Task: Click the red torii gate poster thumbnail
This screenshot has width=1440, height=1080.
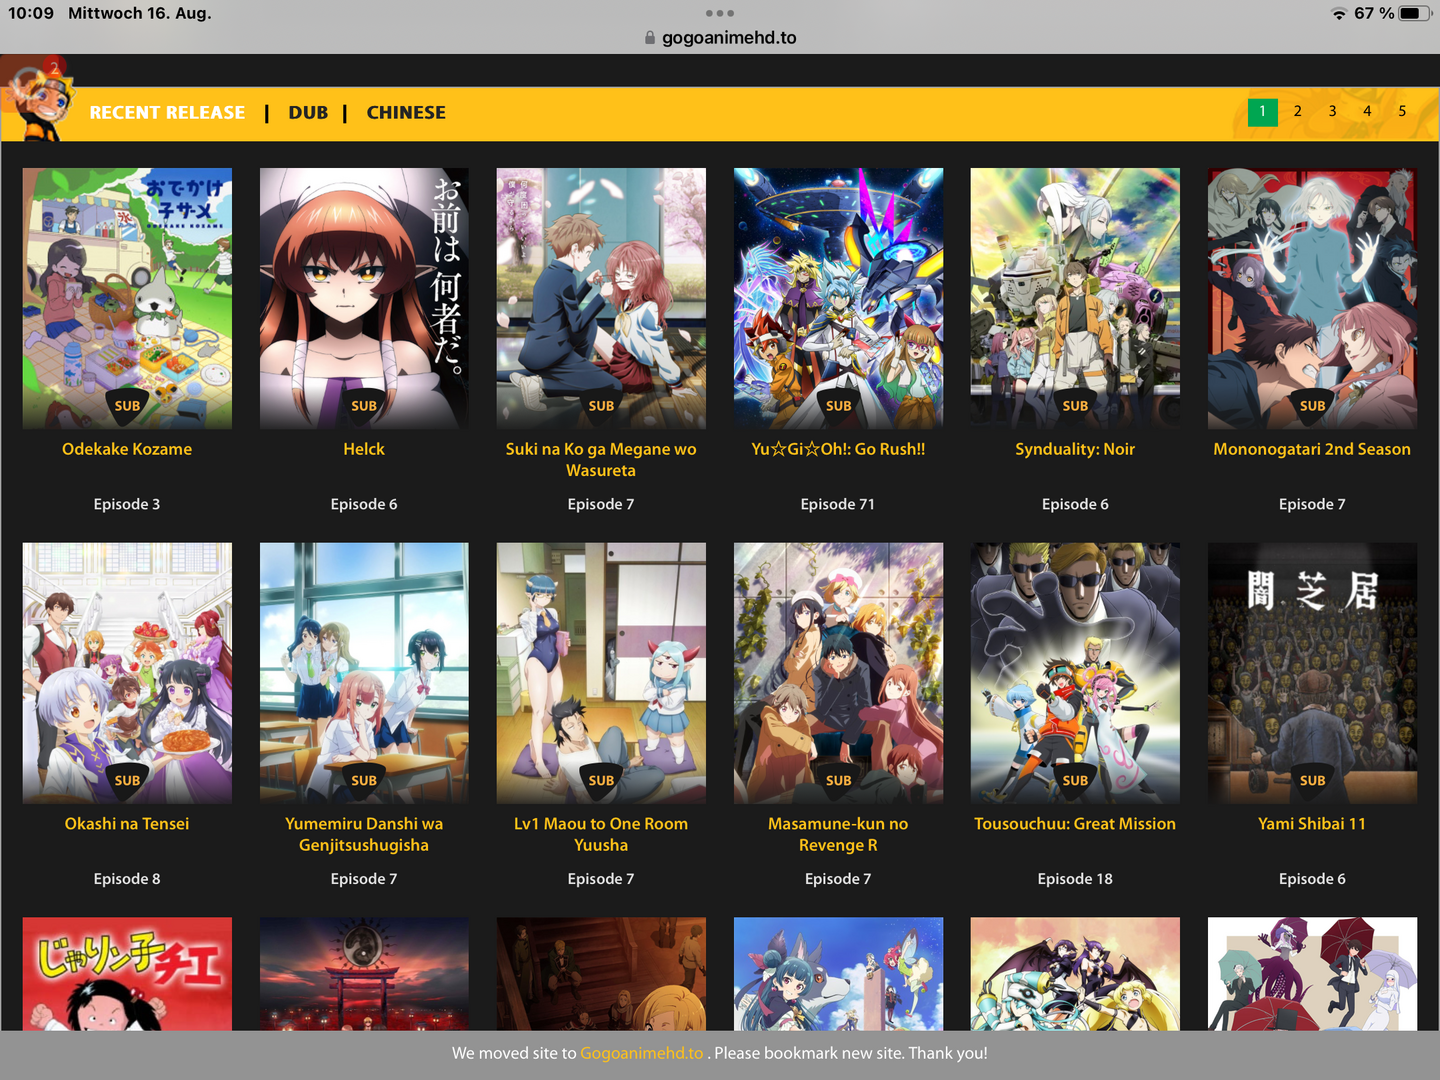Action: tap(364, 974)
